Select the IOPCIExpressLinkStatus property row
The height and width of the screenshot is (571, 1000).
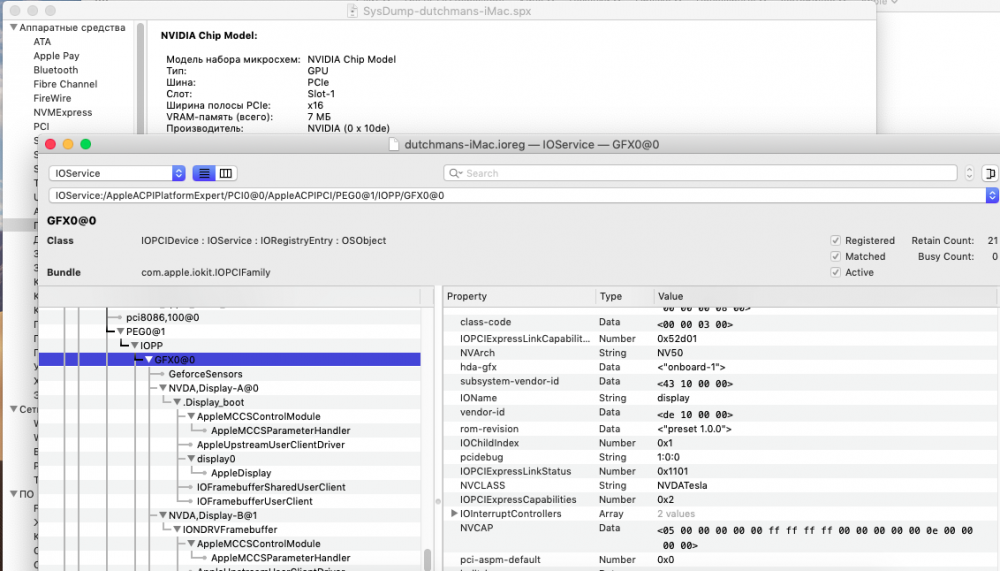721,471
